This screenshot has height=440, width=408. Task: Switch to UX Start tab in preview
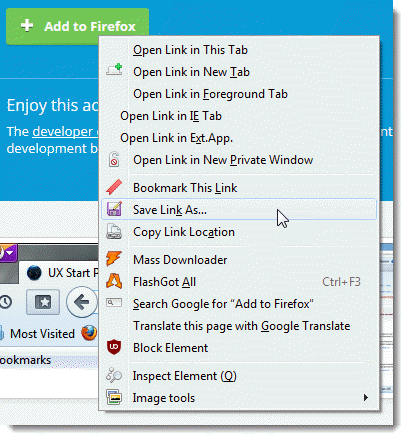[59, 273]
